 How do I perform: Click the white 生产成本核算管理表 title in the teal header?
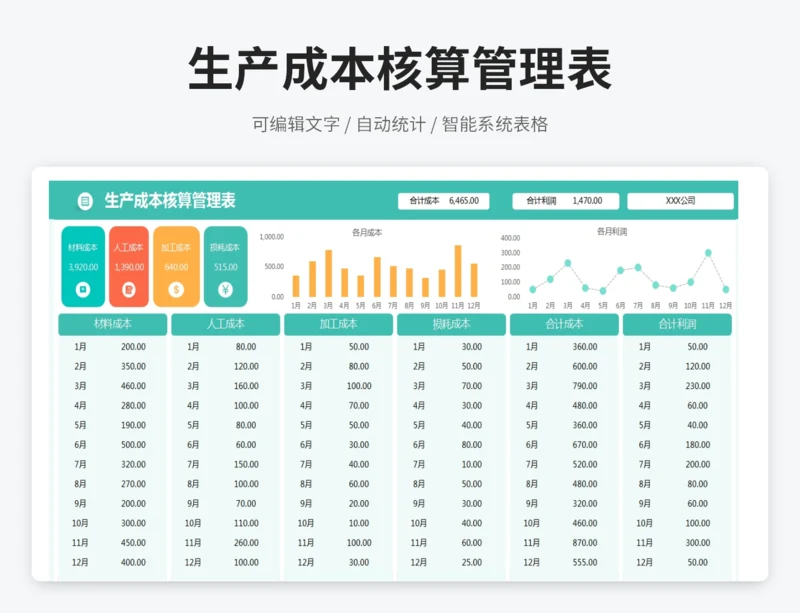pos(170,201)
